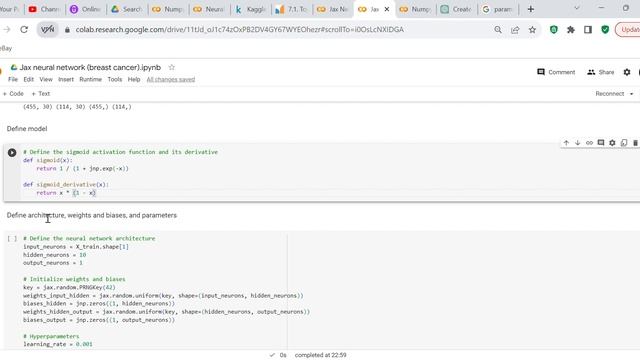Open the File menu
The image size is (640, 360).
point(13,79)
